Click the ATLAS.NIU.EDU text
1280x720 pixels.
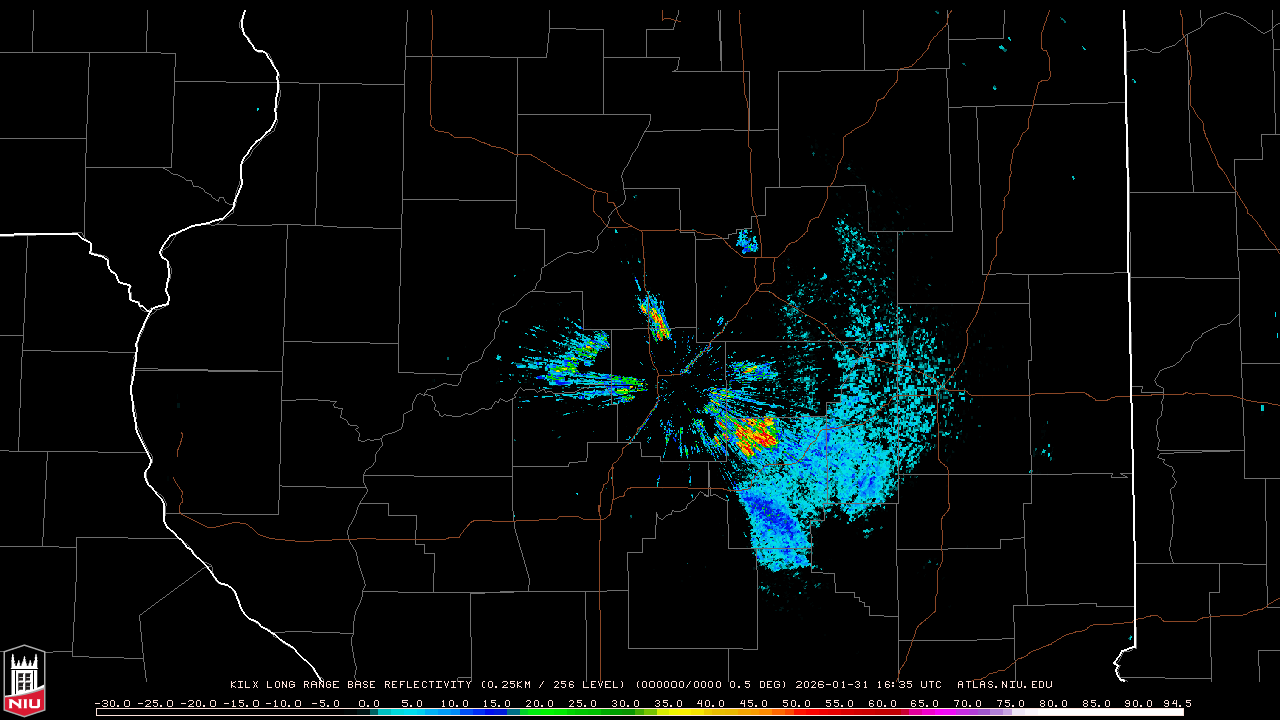1004,685
